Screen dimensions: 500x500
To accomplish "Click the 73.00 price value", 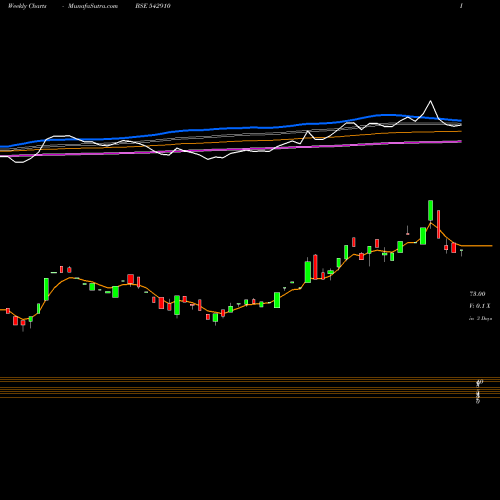I will pos(477,294).
